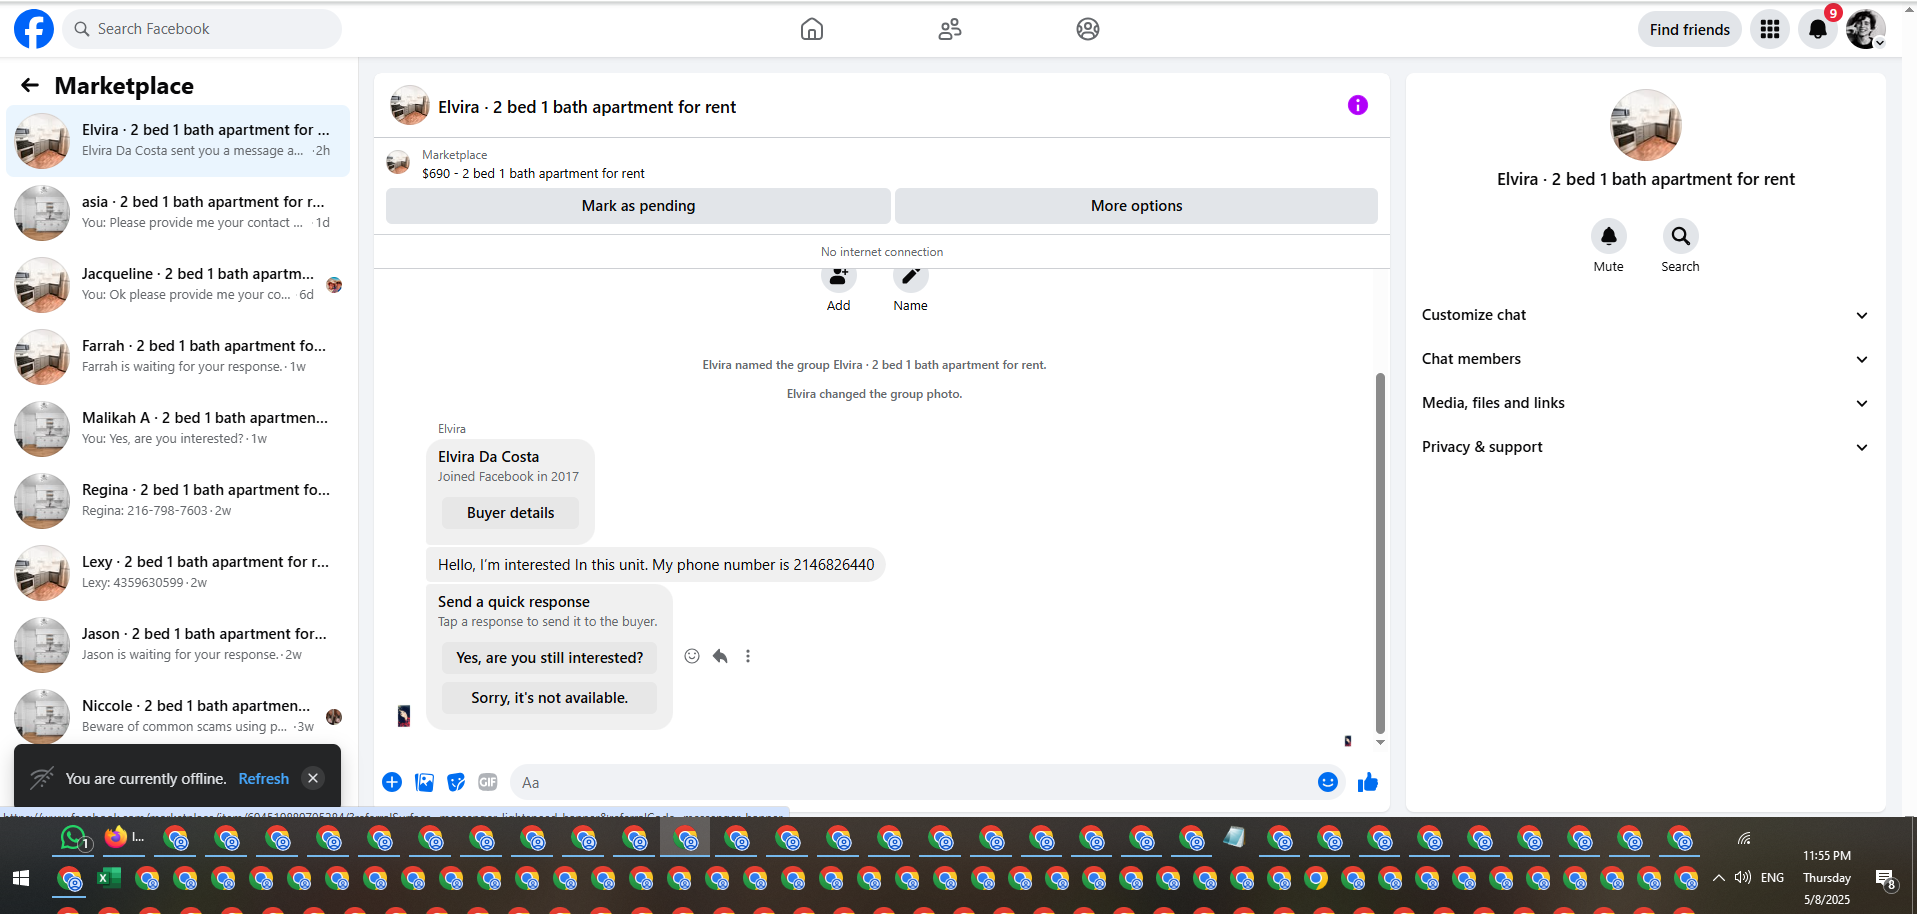The height and width of the screenshot is (914, 1917).
Task: Choose a sticker in composer
Action: (456, 782)
